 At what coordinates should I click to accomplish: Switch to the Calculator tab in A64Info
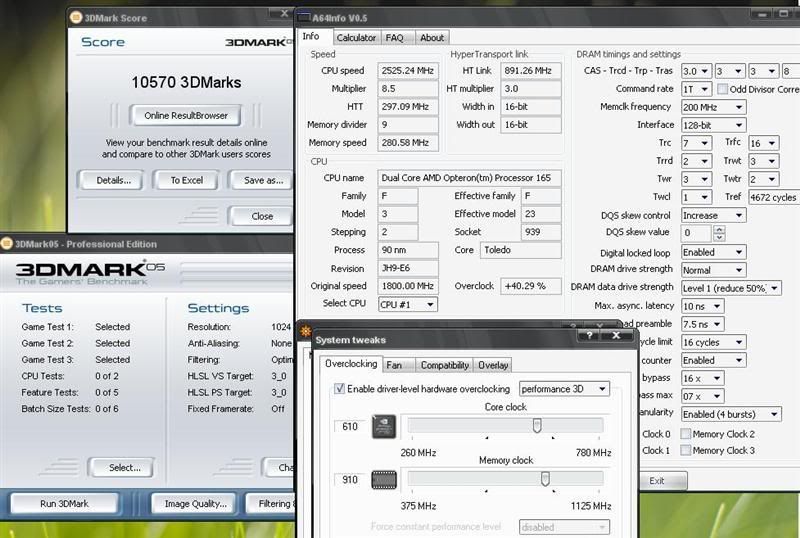point(356,38)
